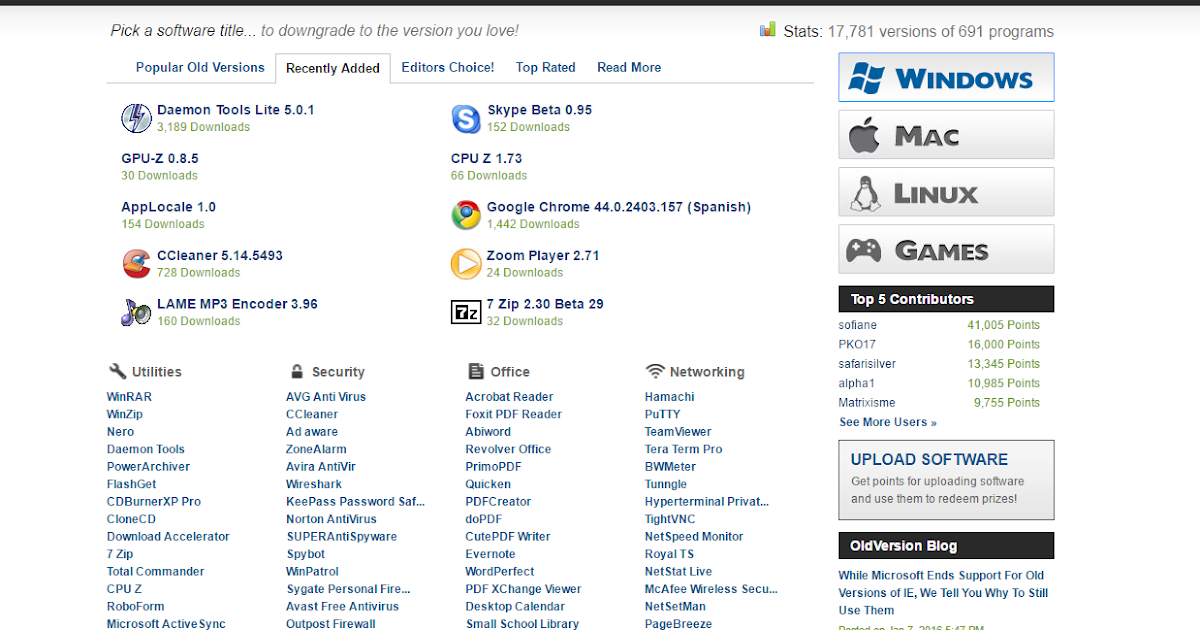Open the Top Rated tab
The width and height of the screenshot is (1200, 630).
click(546, 68)
